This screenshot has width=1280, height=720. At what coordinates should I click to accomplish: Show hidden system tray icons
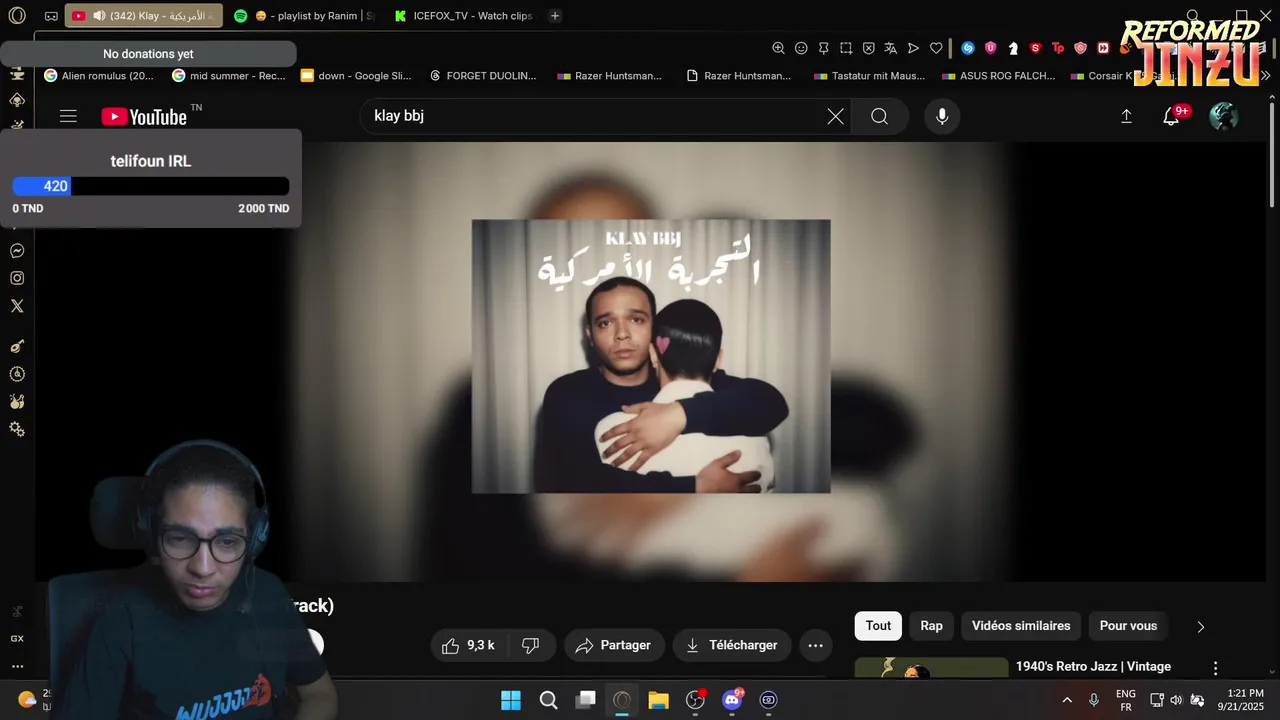point(1067,700)
